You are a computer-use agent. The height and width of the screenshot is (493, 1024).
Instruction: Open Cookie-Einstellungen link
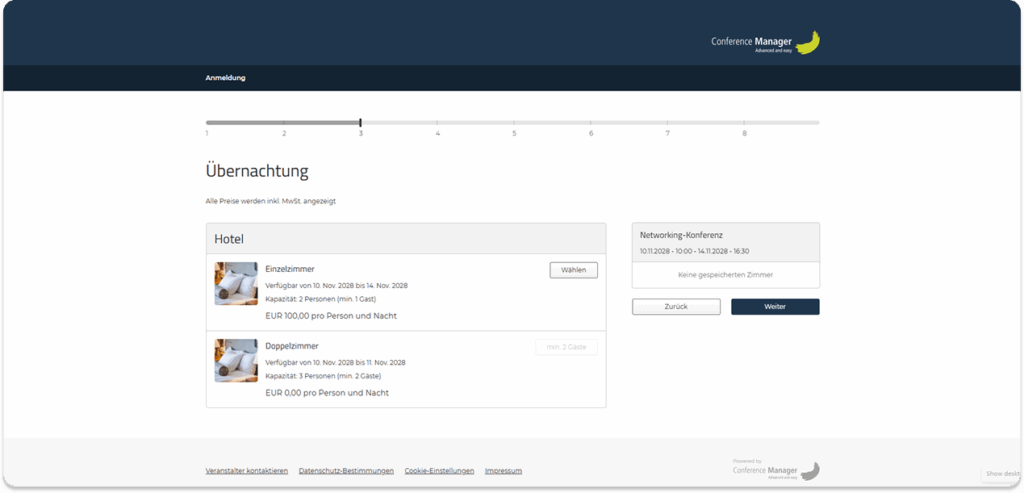point(439,471)
